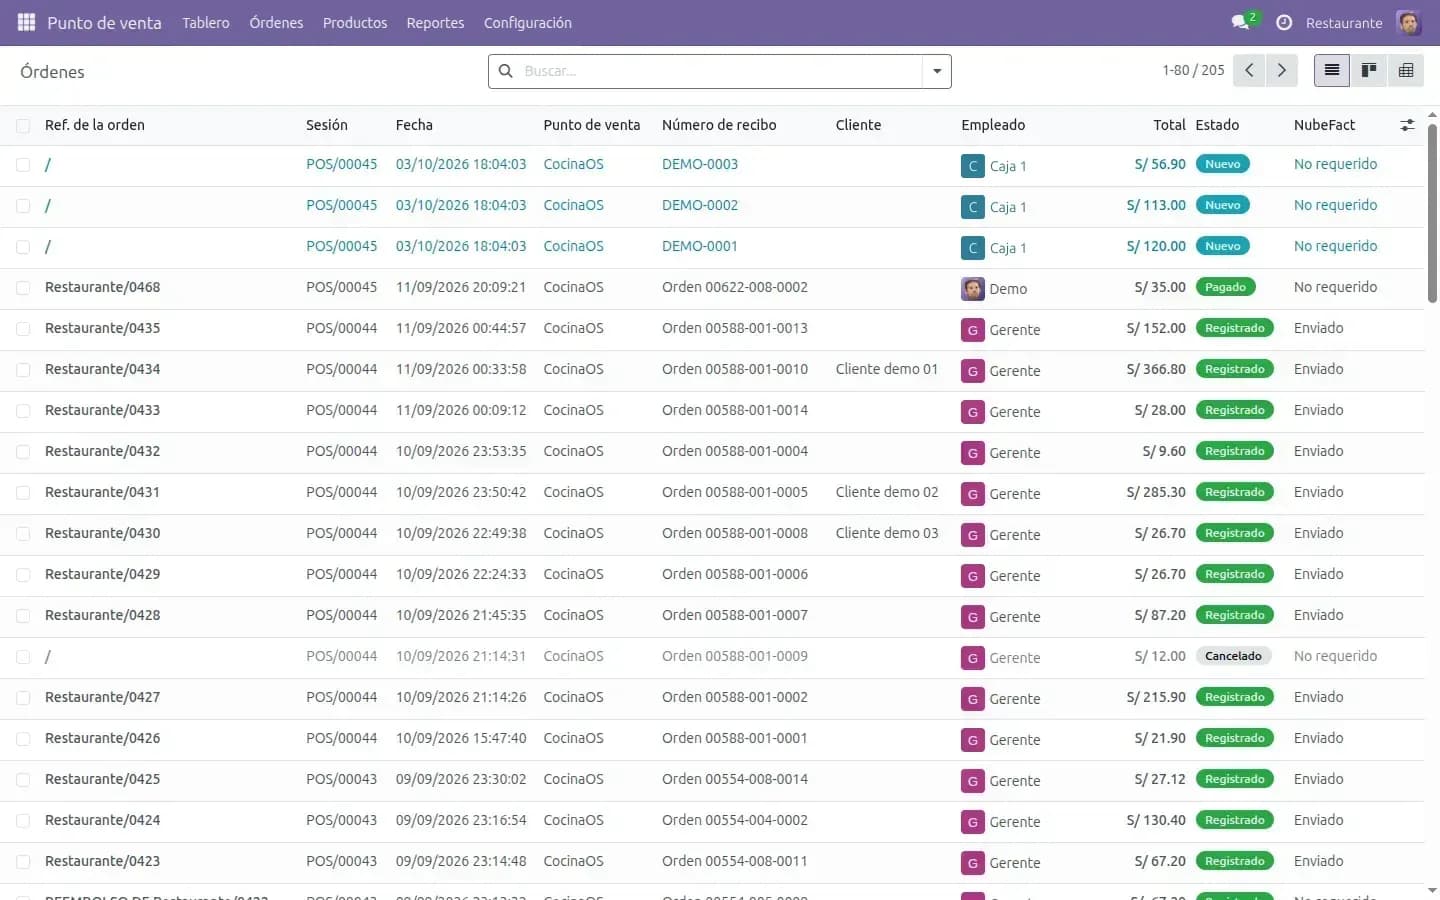Screen dimensions: 1440x900
Task: Open the activities clock icon
Action: (x=1284, y=22)
